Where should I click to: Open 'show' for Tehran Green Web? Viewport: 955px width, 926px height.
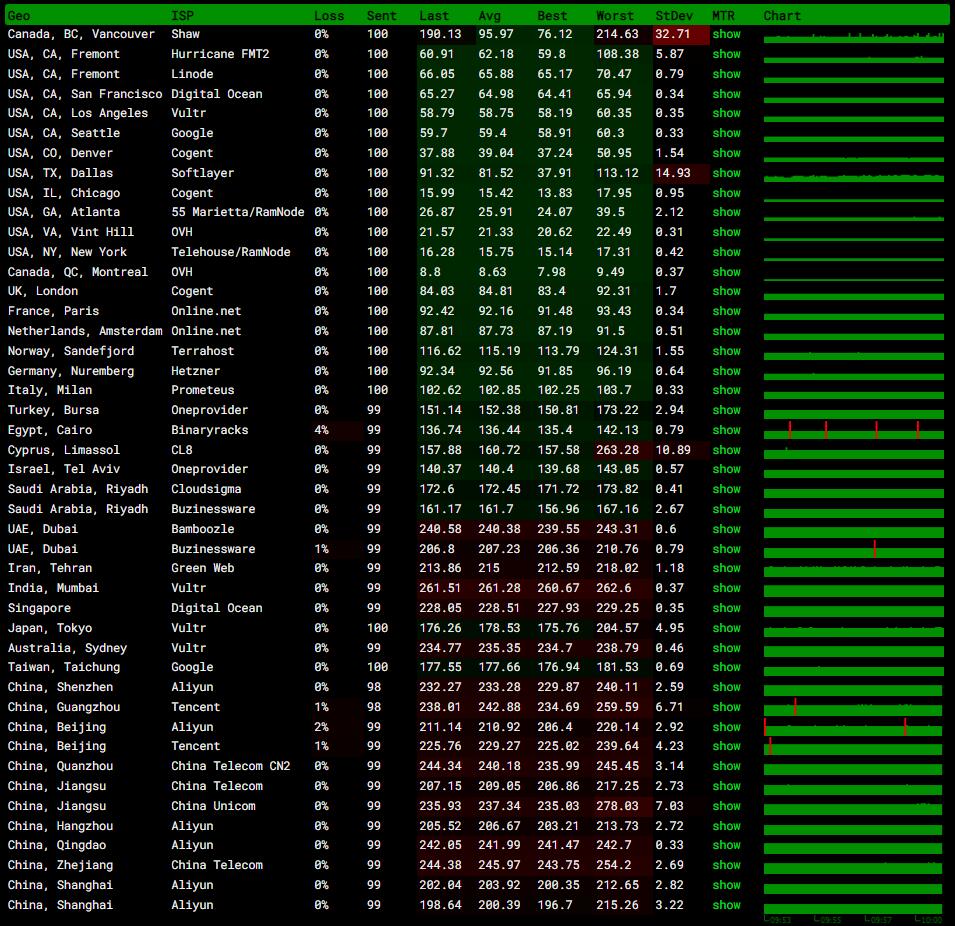[727, 568]
